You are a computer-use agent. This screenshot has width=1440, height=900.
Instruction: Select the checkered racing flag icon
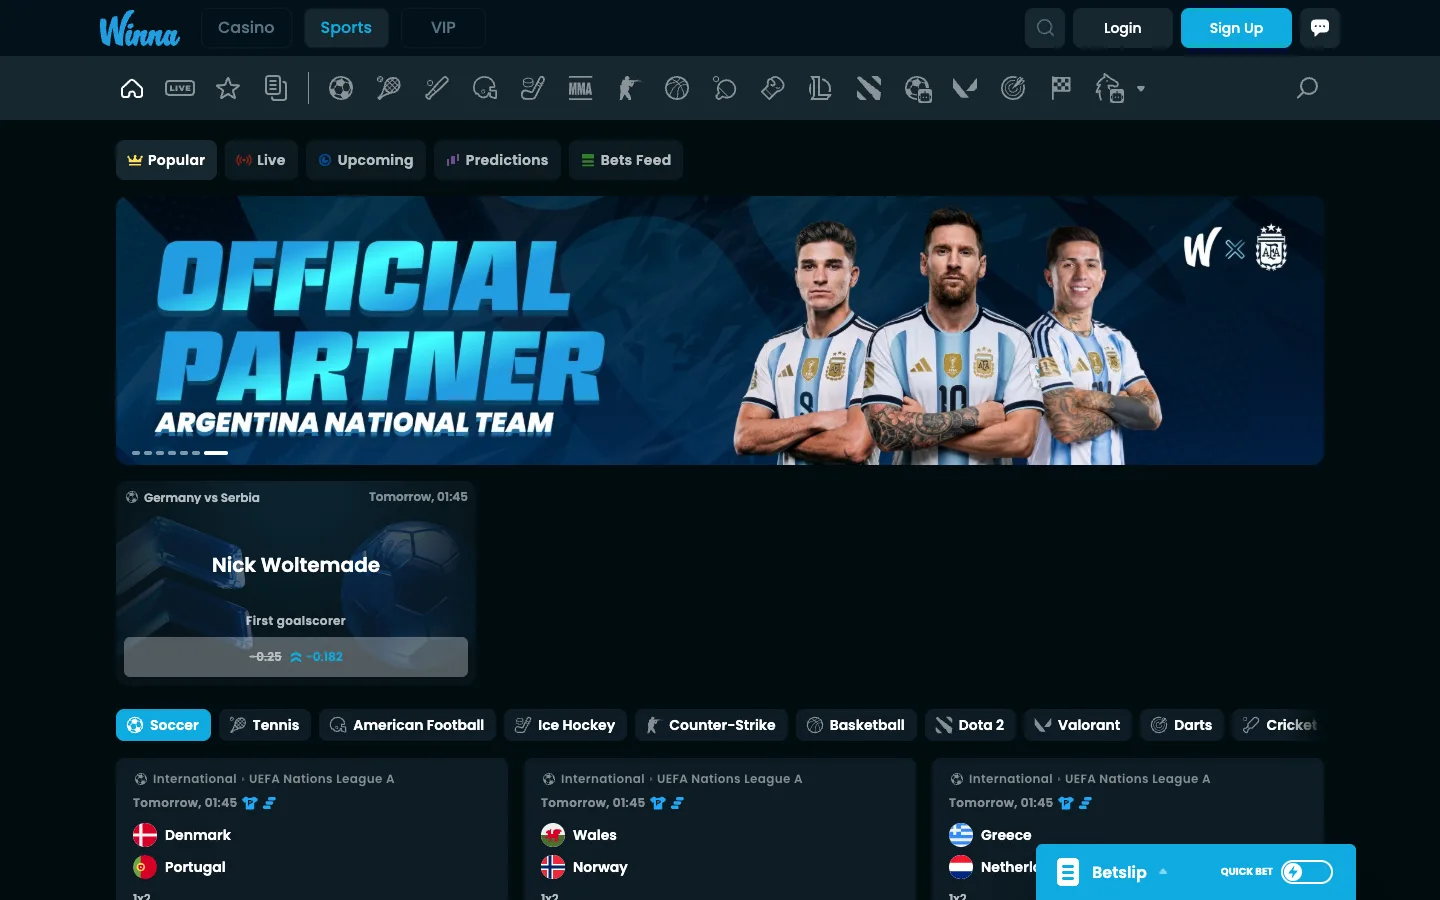click(x=1061, y=89)
